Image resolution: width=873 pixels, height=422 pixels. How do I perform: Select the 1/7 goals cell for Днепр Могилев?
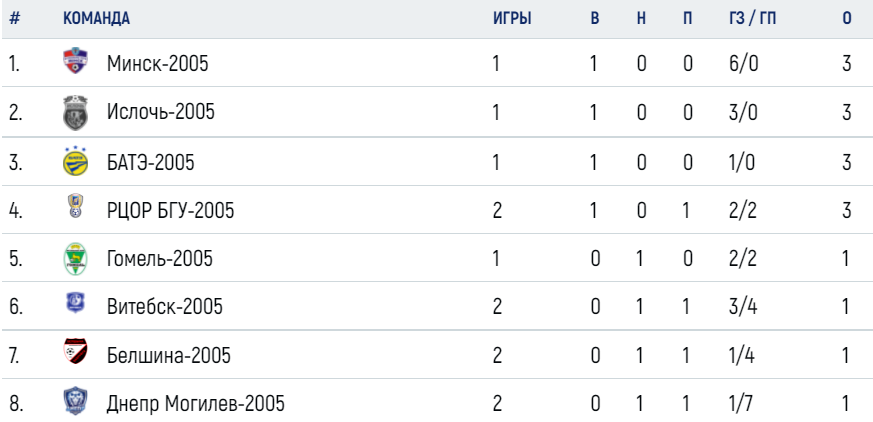click(742, 404)
